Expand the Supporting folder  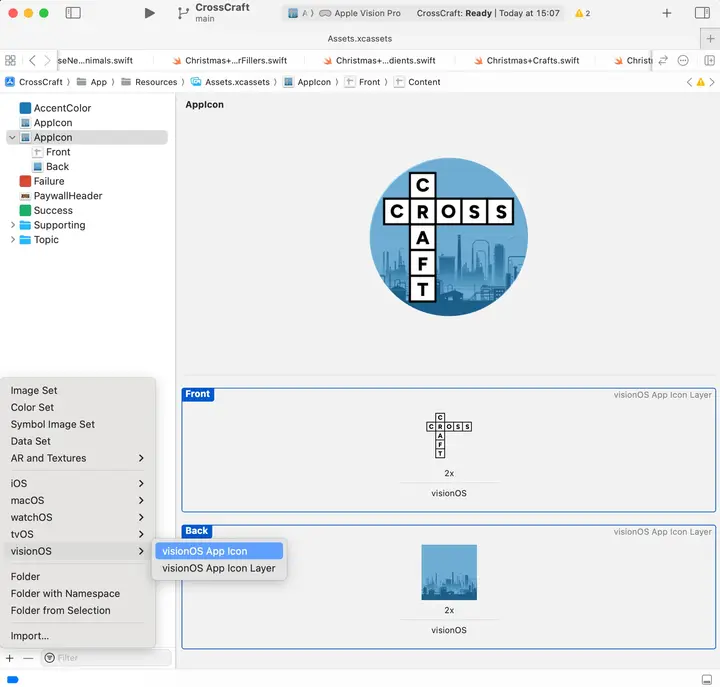tap(12, 225)
